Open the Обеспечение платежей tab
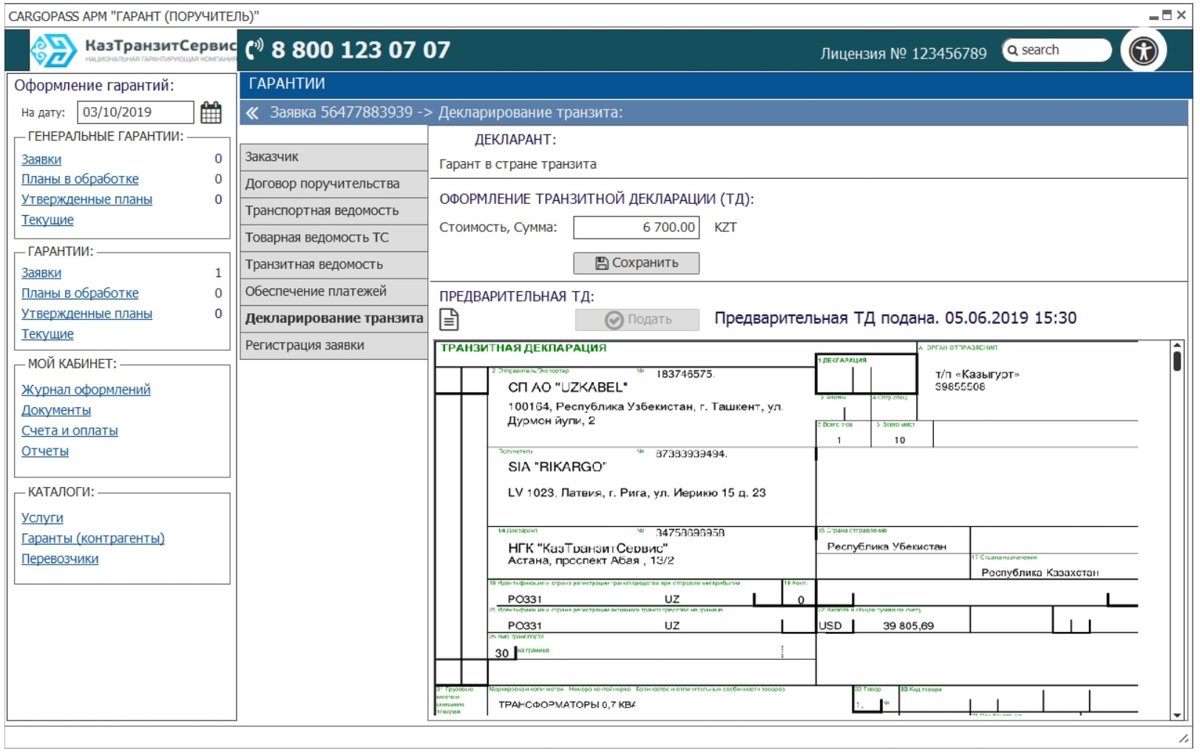The image size is (1200, 753). (334, 292)
